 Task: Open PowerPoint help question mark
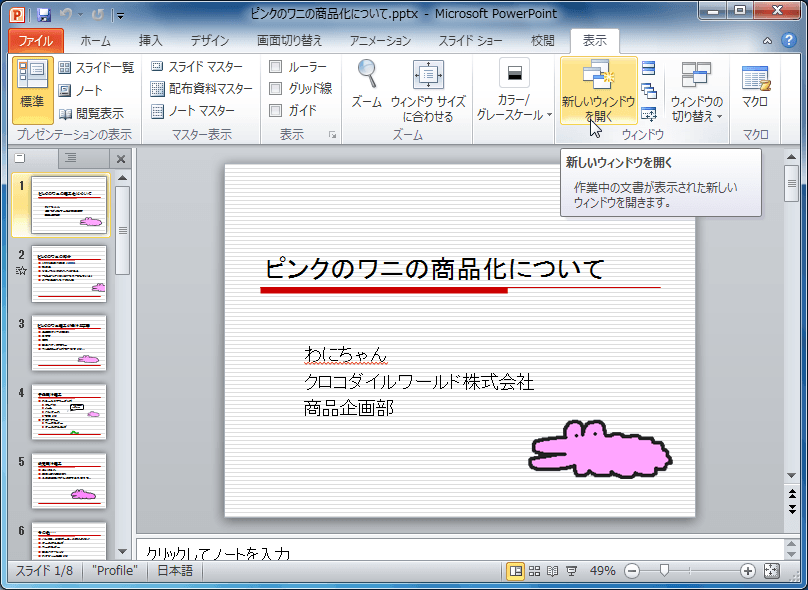(x=789, y=40)
